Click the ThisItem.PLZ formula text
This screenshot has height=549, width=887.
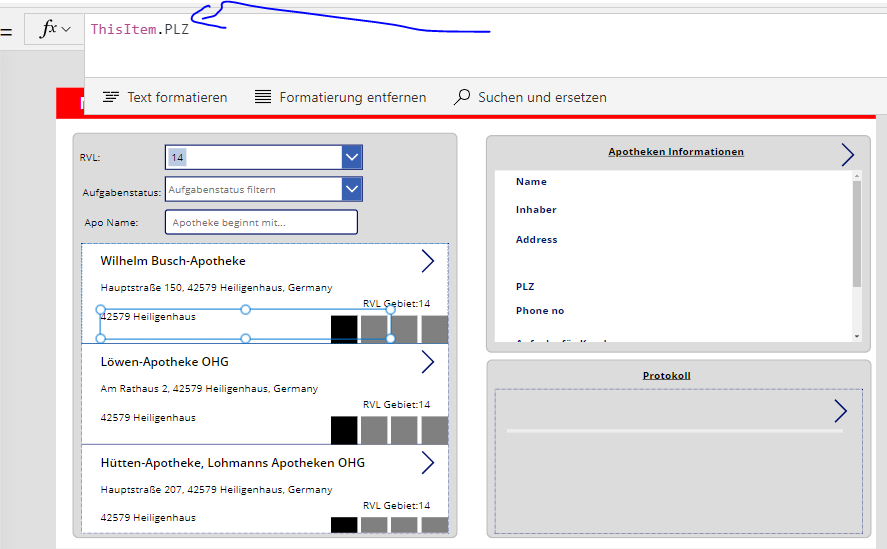(x=140, y=29)
